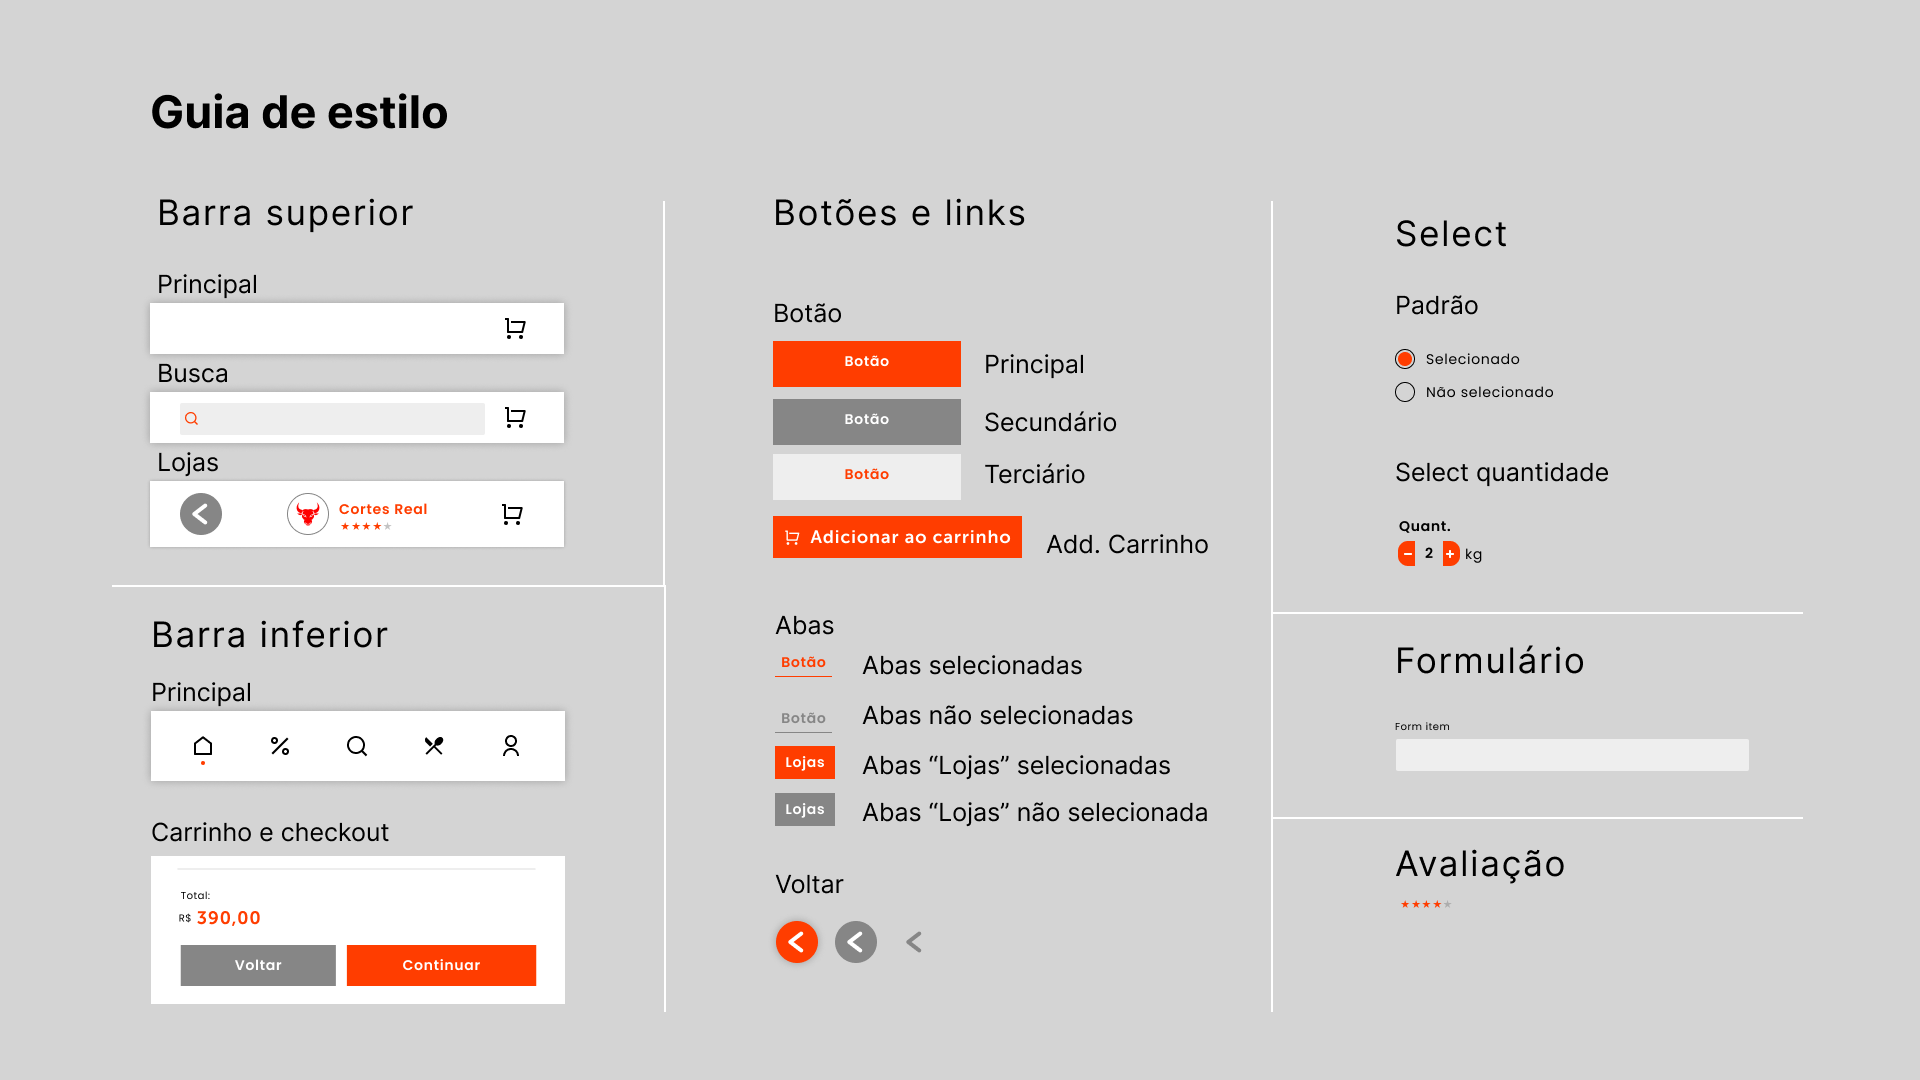This screenshot has height=1080, width=1920.
Task: Click the home icon in the bottom bar
Action: point(203,746)
